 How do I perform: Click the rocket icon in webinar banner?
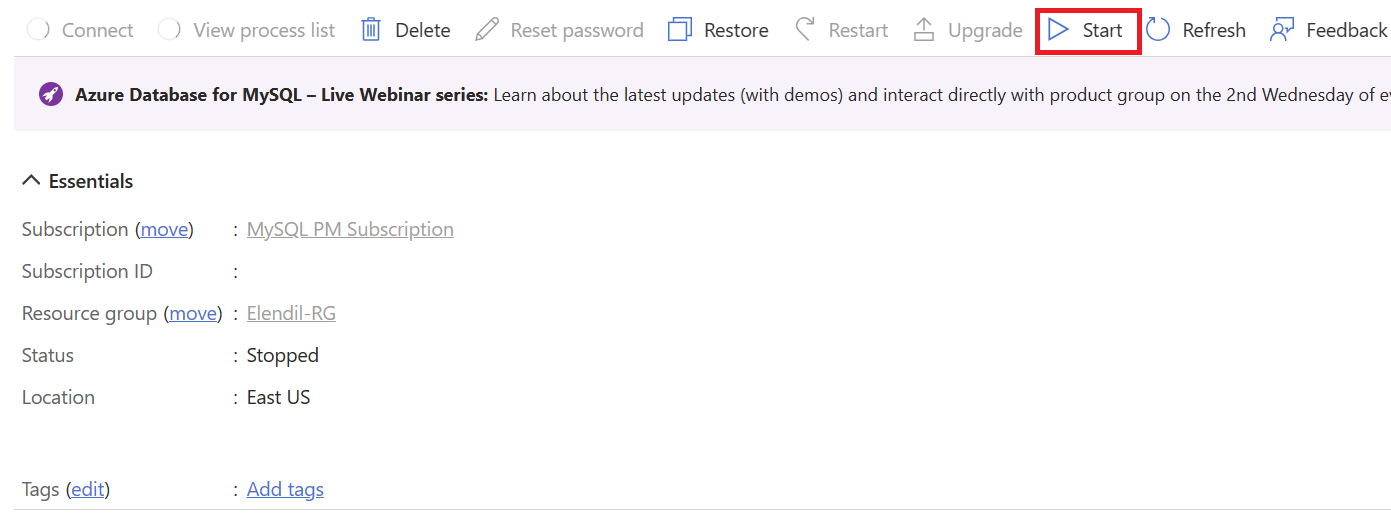pos(50,95)
